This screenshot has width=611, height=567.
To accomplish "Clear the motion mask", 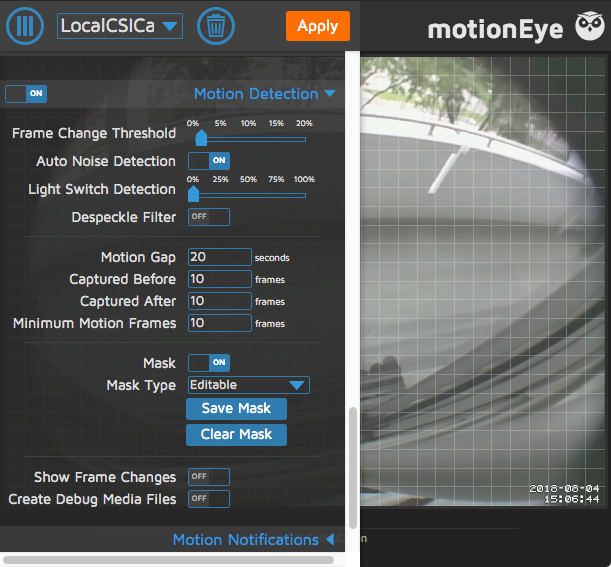I will (x=236, y=435).
